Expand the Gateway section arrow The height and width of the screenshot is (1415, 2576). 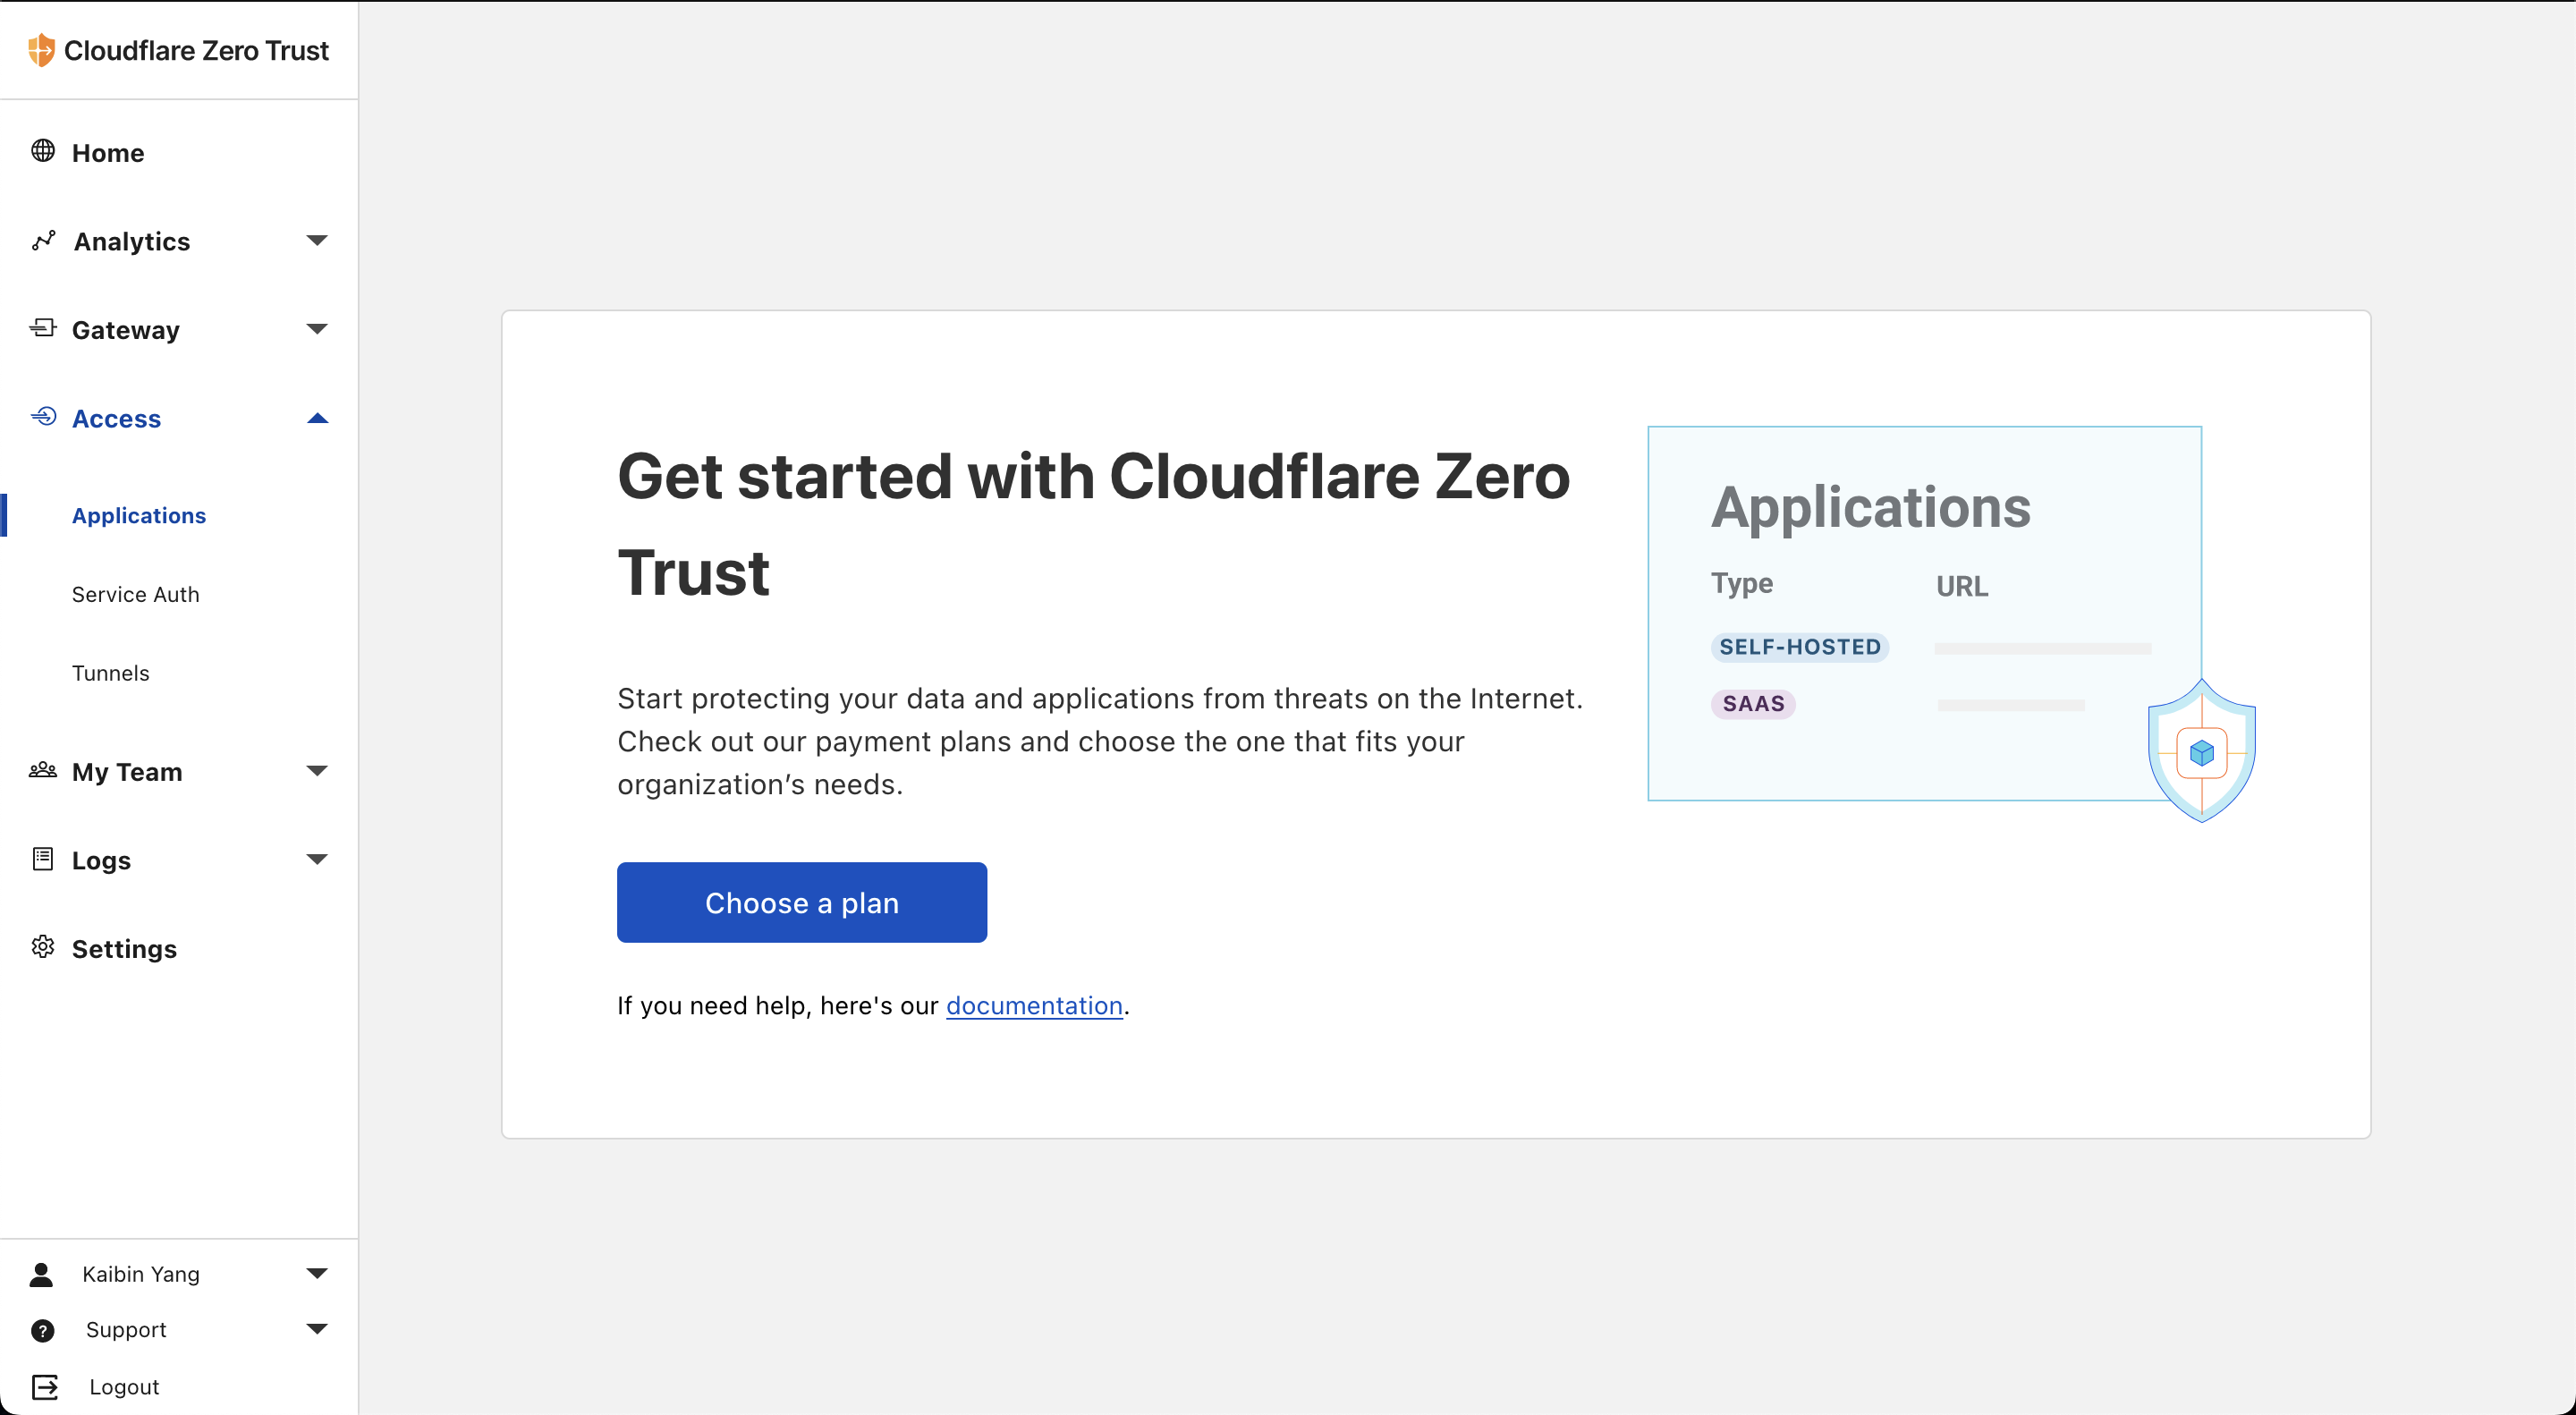click(x=317, y=329)
